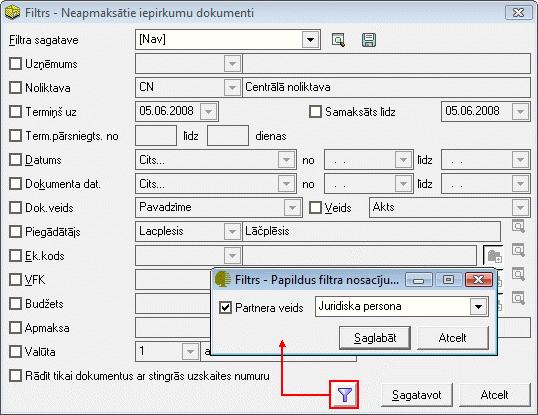Click the Sagatavot button

pyautogui.click(x=417, y=395)
